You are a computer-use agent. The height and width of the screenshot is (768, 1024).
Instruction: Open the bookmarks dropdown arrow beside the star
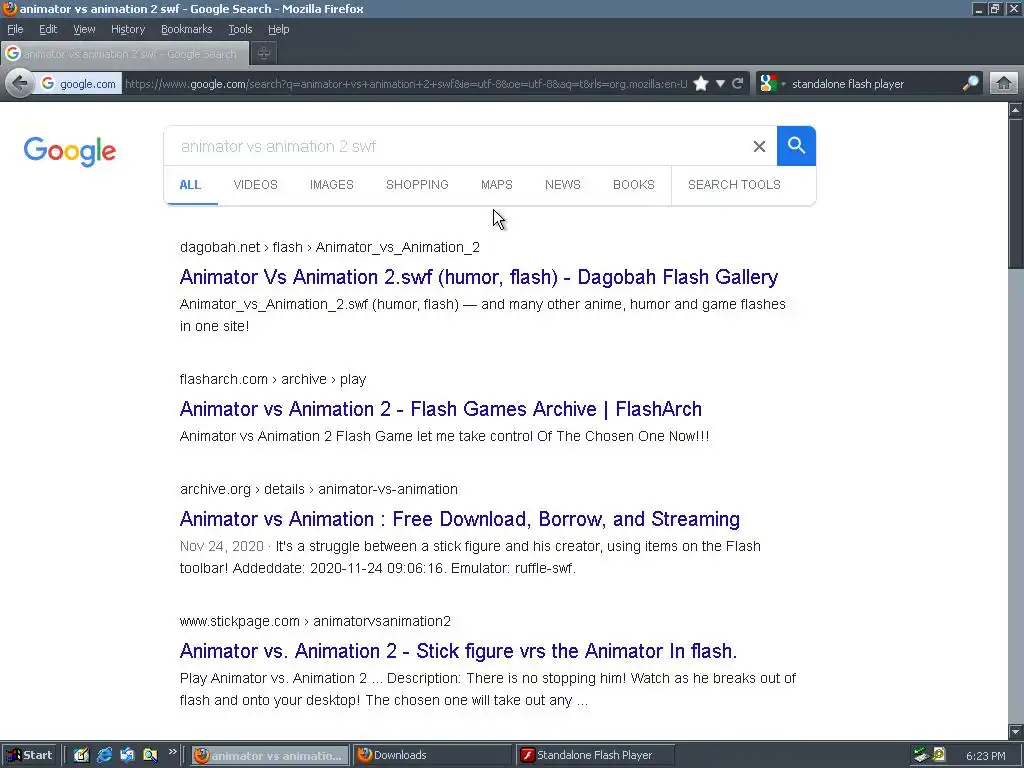pyautogui.click(x=720, y=84)
